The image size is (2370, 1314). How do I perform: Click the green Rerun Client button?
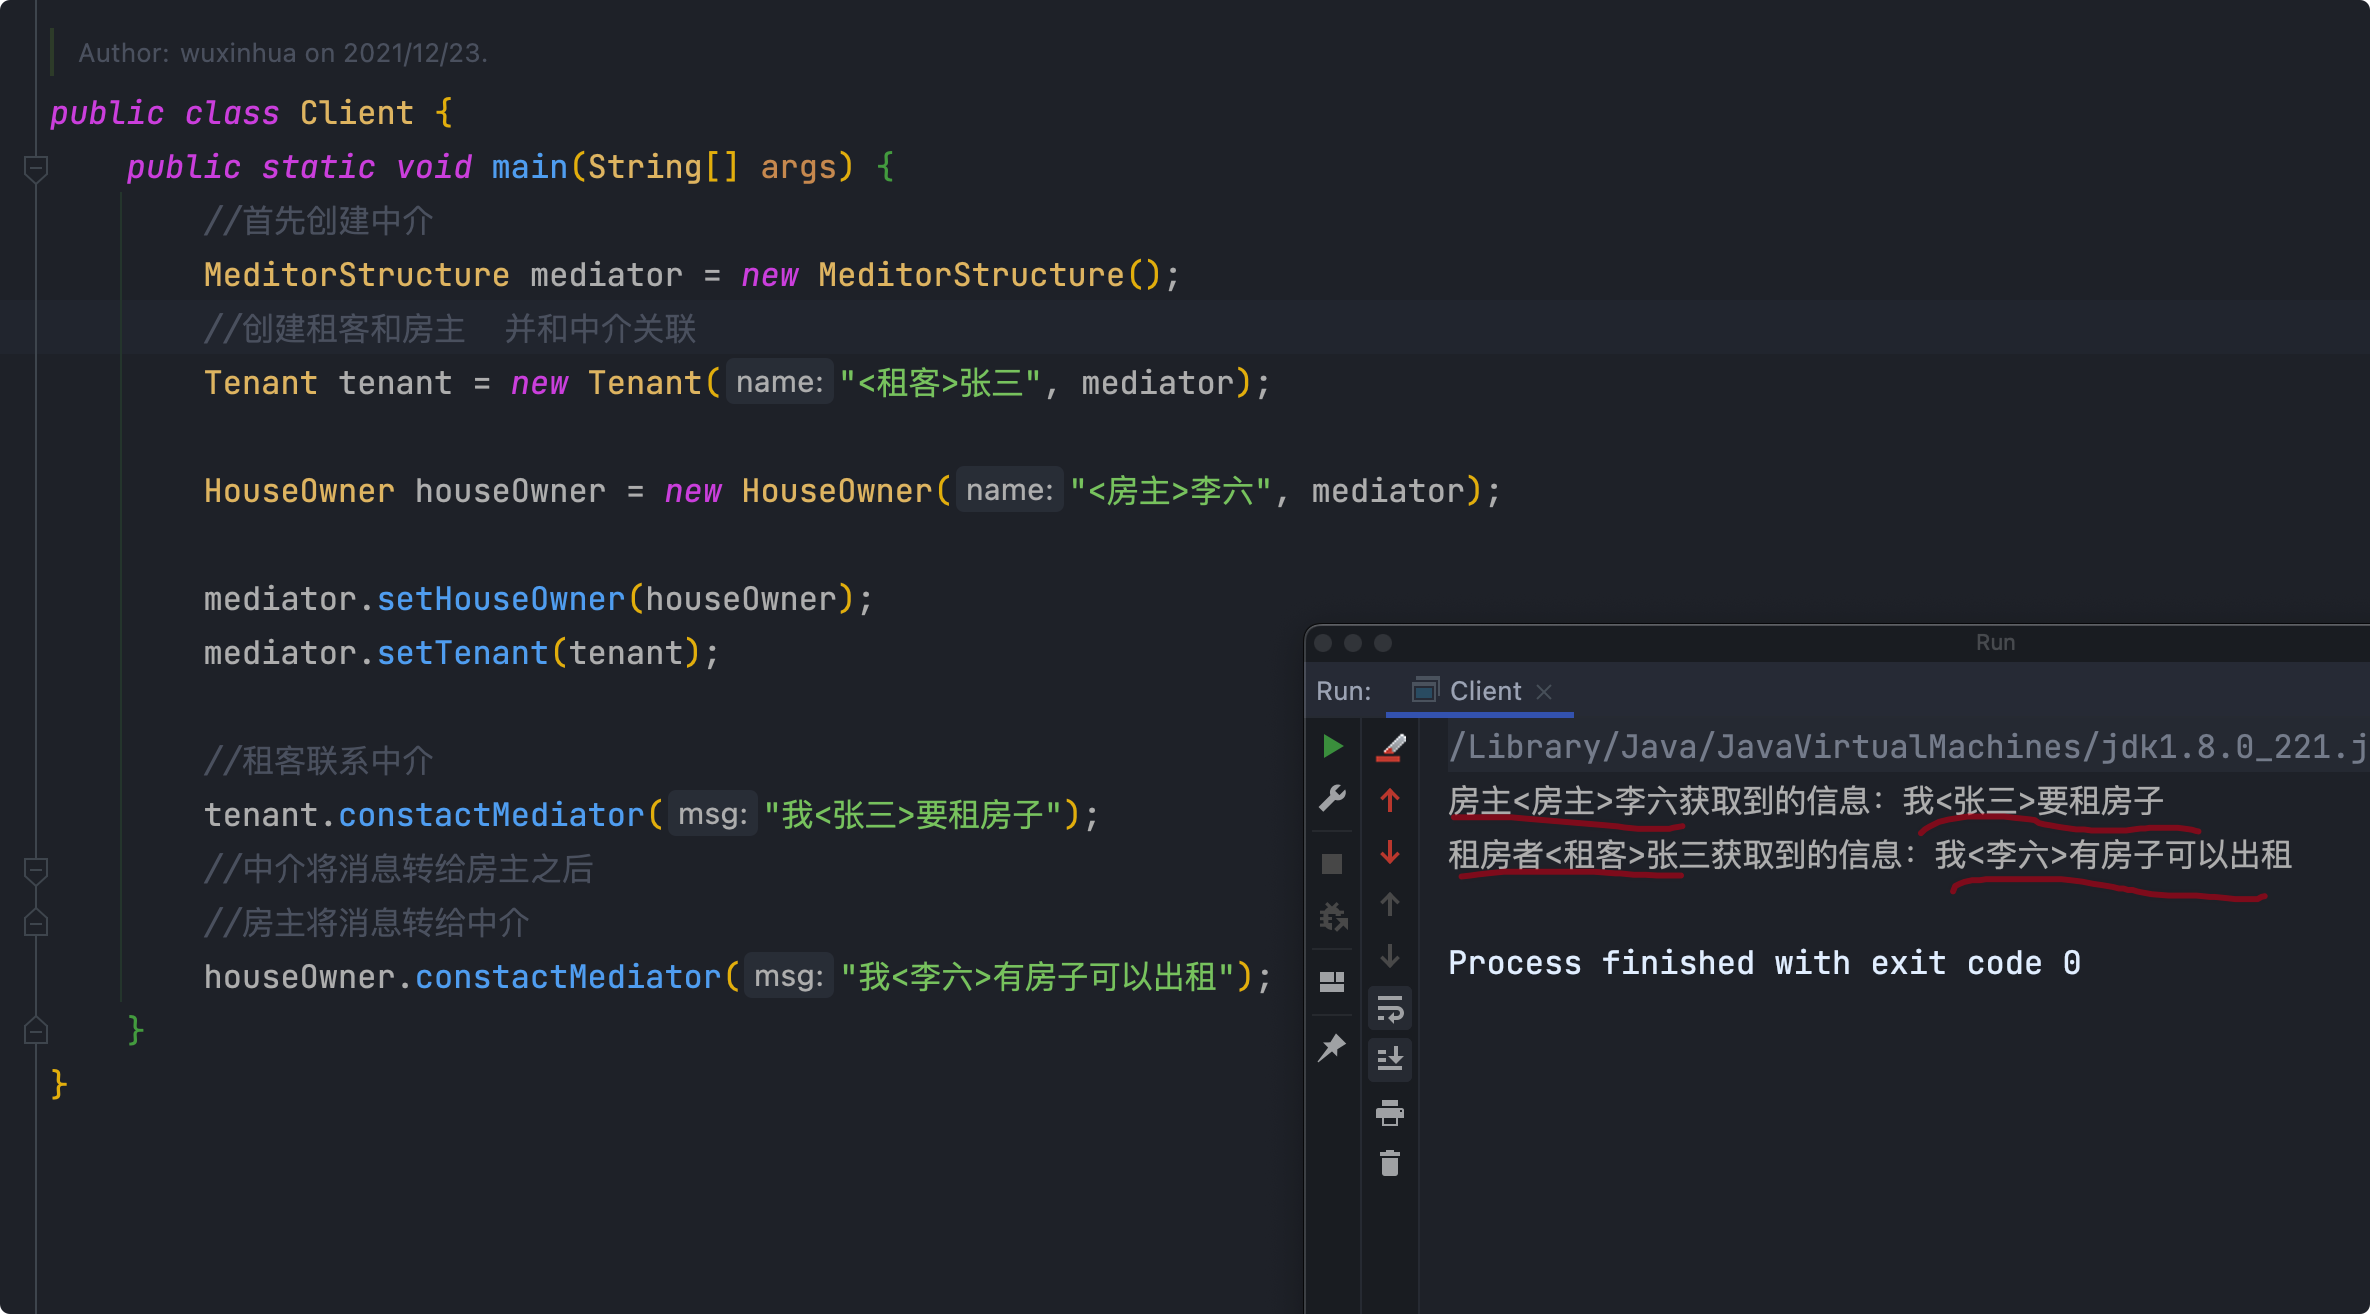tap(1332, 746)
